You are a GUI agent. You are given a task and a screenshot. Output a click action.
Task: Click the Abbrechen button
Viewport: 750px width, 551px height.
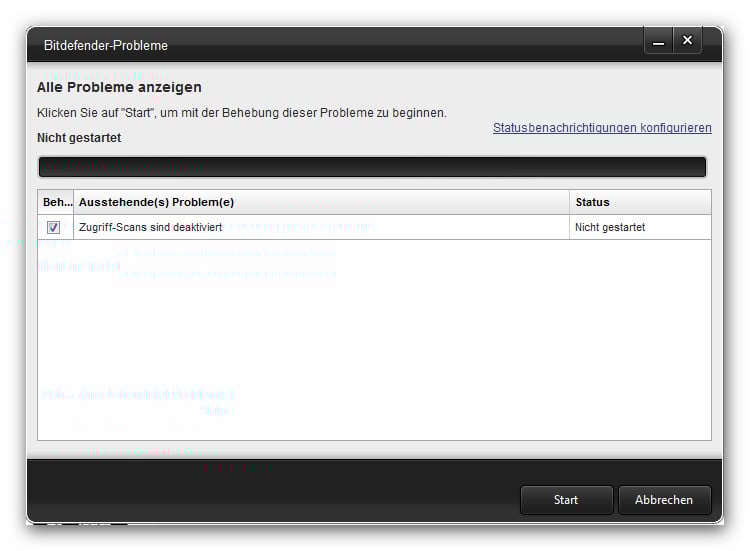664,500
